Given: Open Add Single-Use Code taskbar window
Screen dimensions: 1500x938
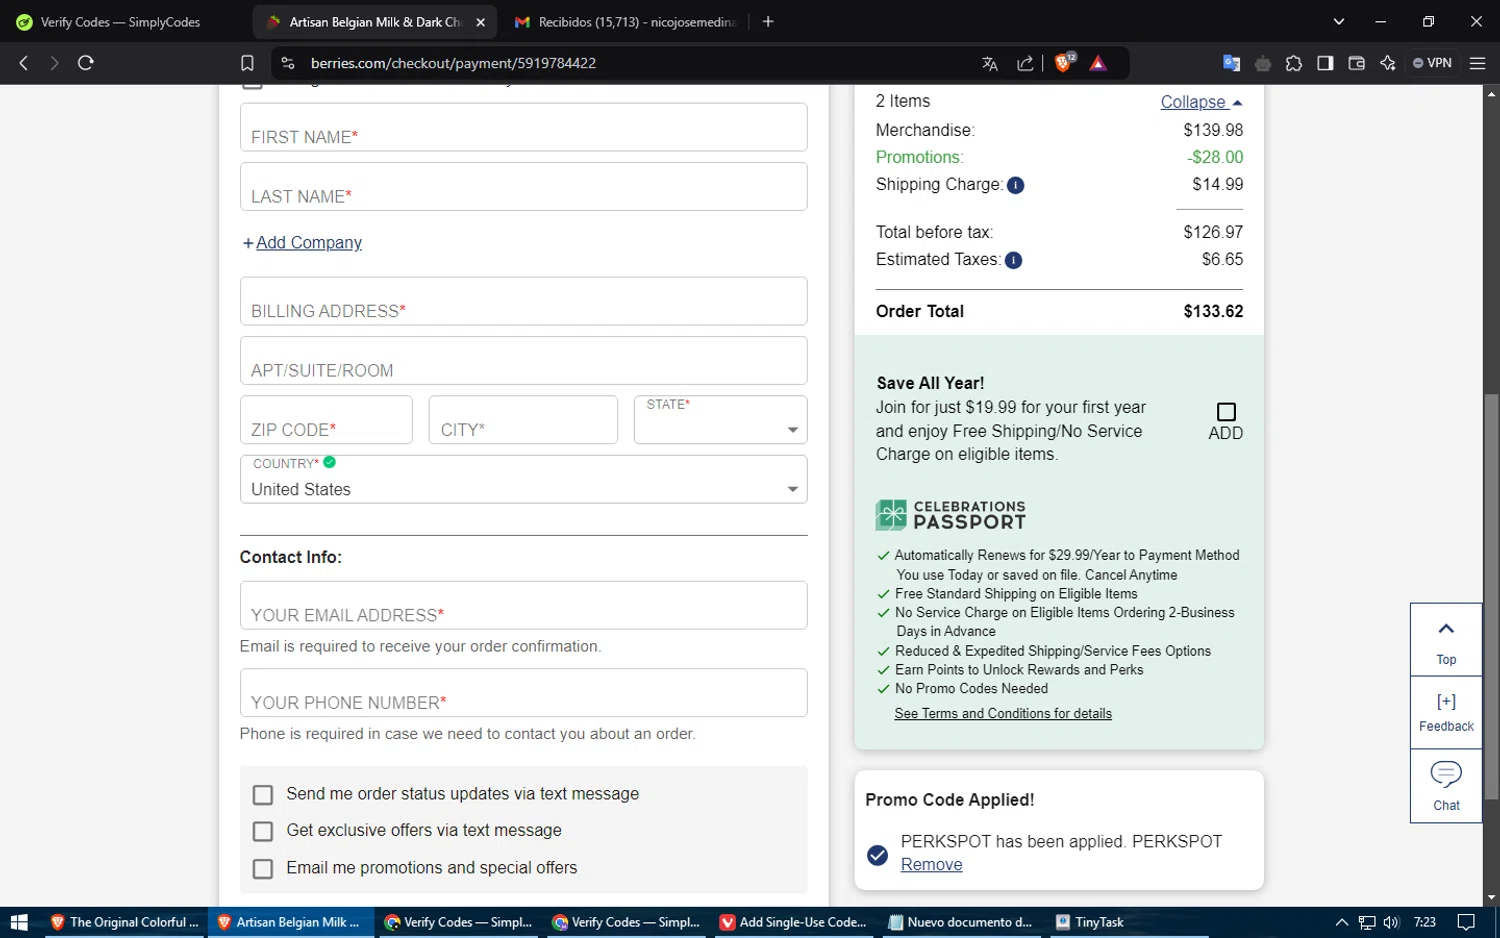Looking at the screenshot, I should pos(793,922).
